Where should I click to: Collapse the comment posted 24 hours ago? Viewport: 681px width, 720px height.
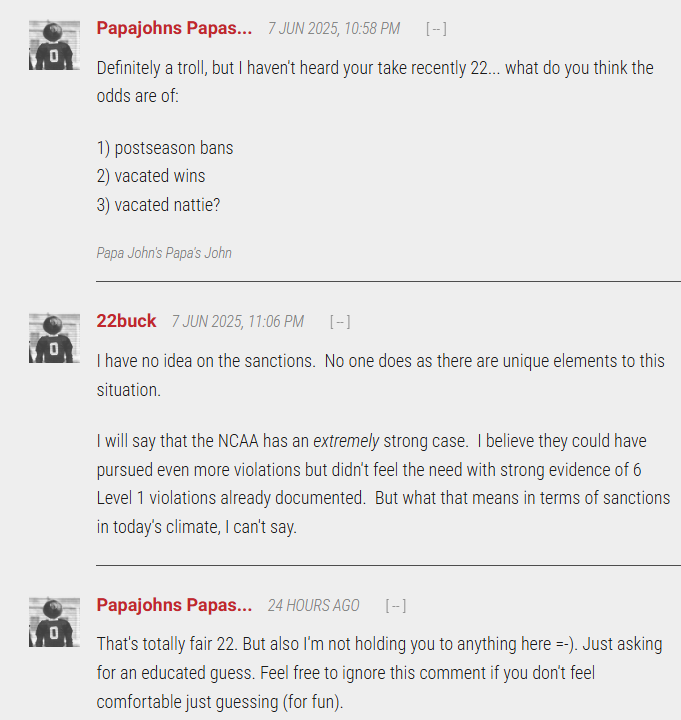pyautogui.click(x=396, y=606)
